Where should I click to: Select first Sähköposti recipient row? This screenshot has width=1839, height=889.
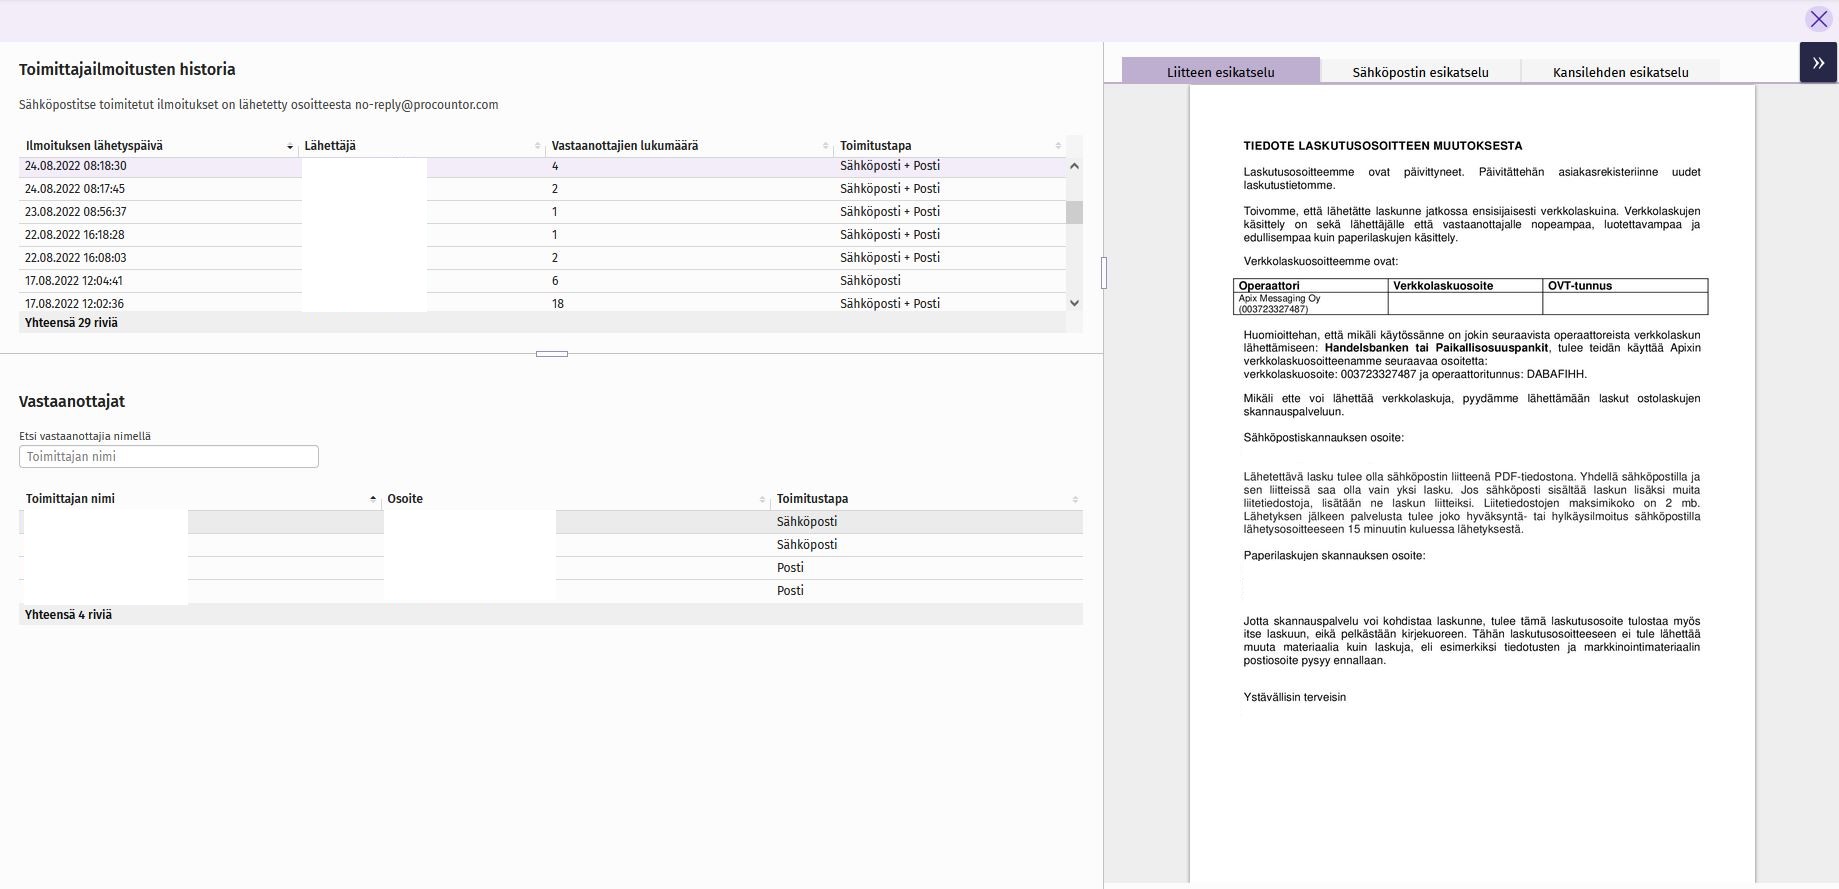tap(551, 522)
